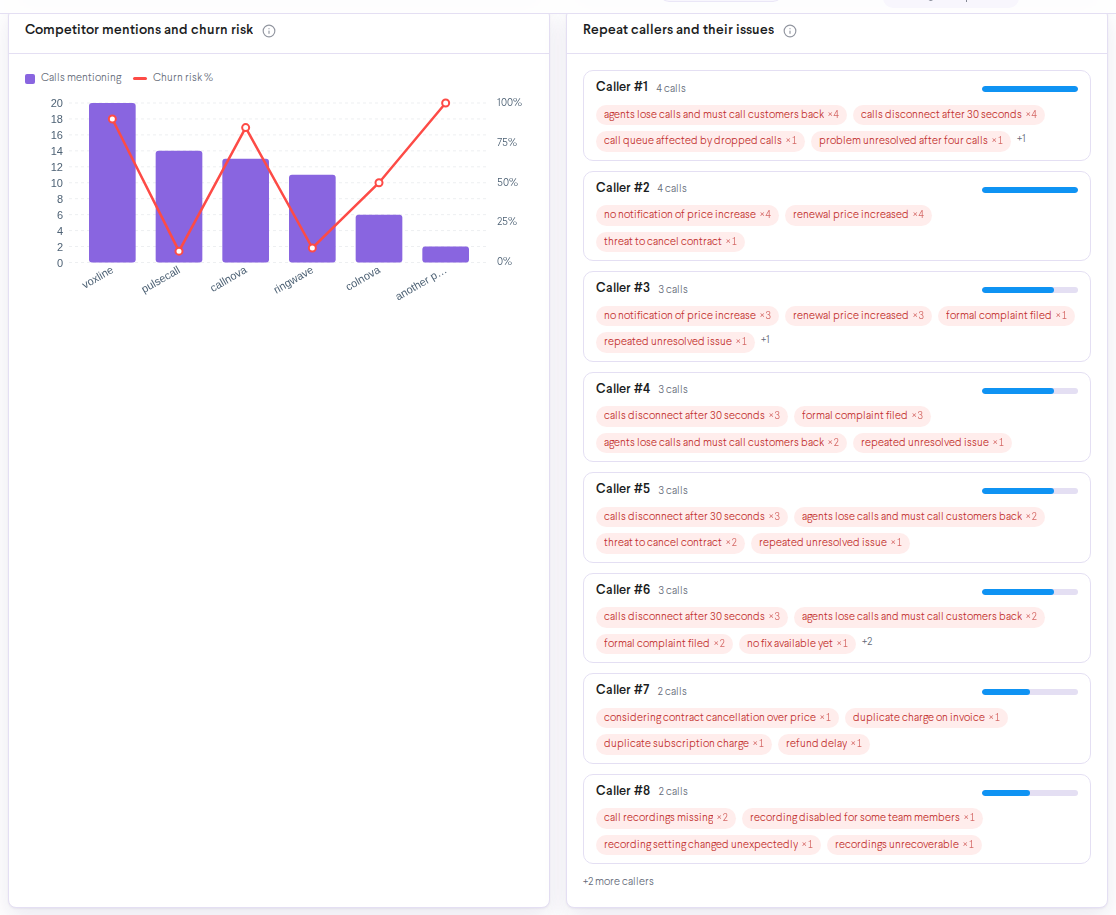Click Caller #3 'repeated unresolved issue ×1' tag
Viewport: 1116px width, 915px height.
(675, 342)
